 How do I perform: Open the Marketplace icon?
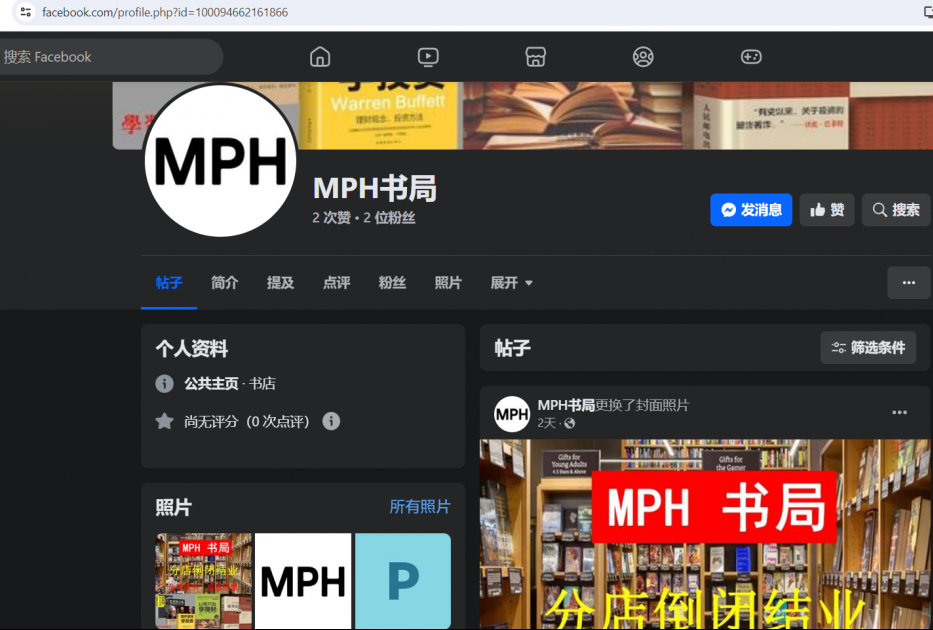tap(535, 57)
